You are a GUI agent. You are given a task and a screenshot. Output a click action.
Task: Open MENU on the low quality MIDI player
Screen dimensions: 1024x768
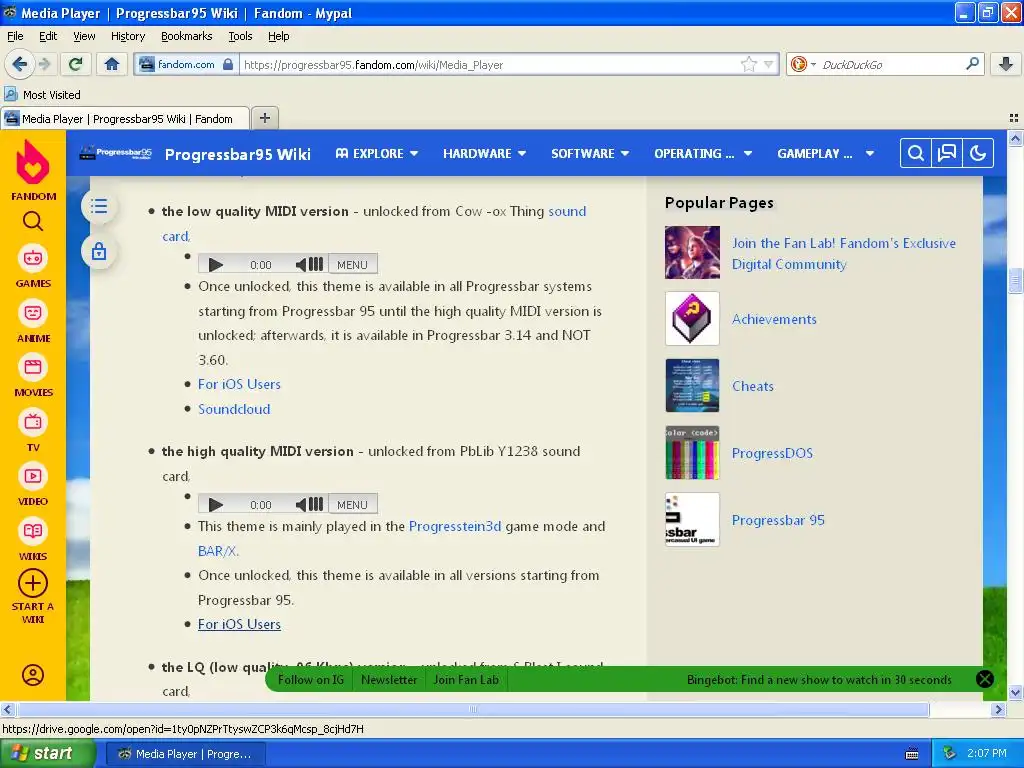(353, 264)
